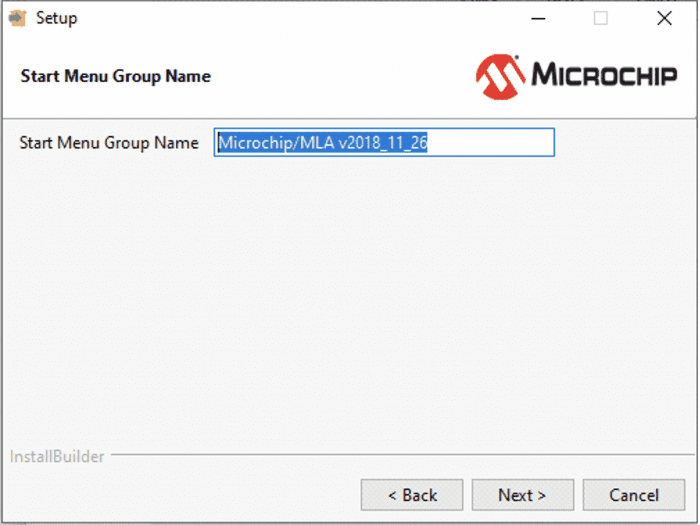700x525 pixels.
Task: Click the red Microchip logo emblem
Action: [499, 77]
